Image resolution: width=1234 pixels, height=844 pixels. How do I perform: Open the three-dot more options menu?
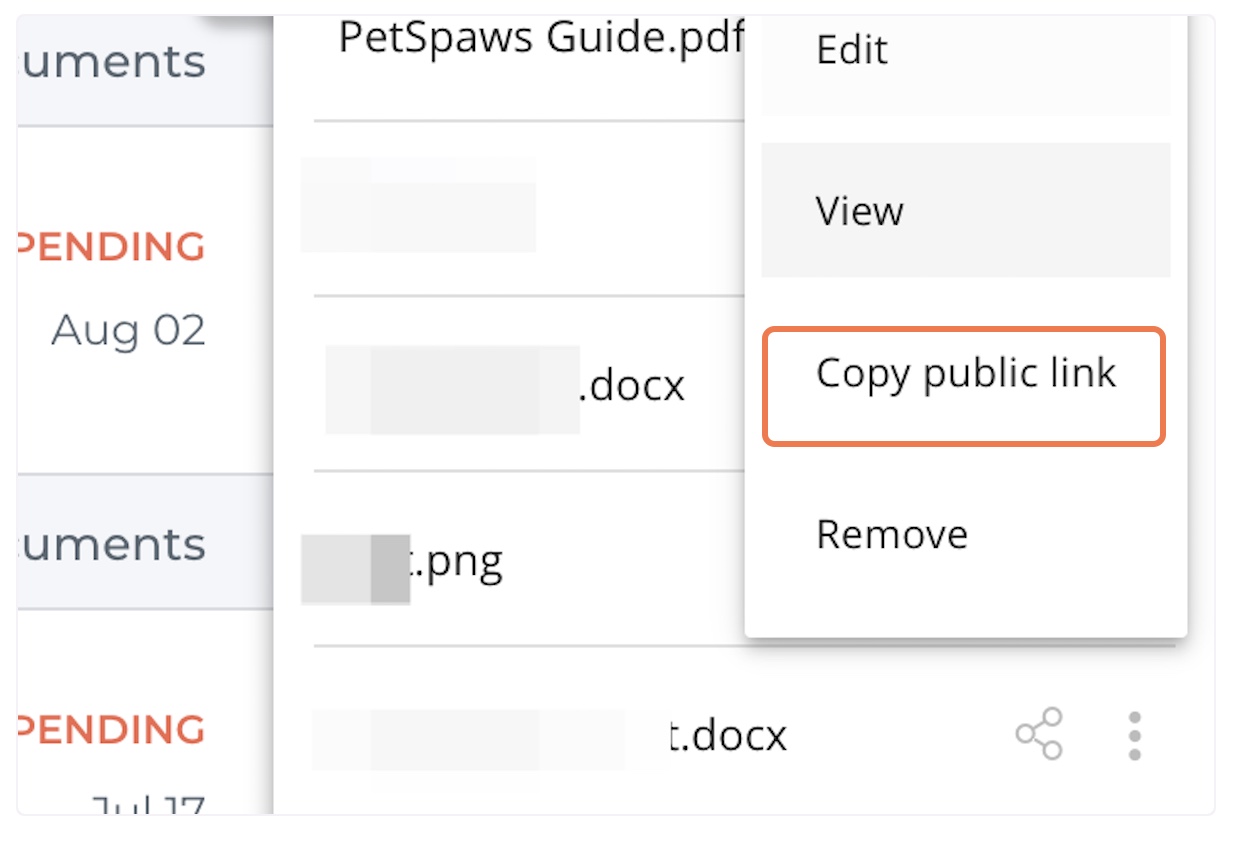1134,736
